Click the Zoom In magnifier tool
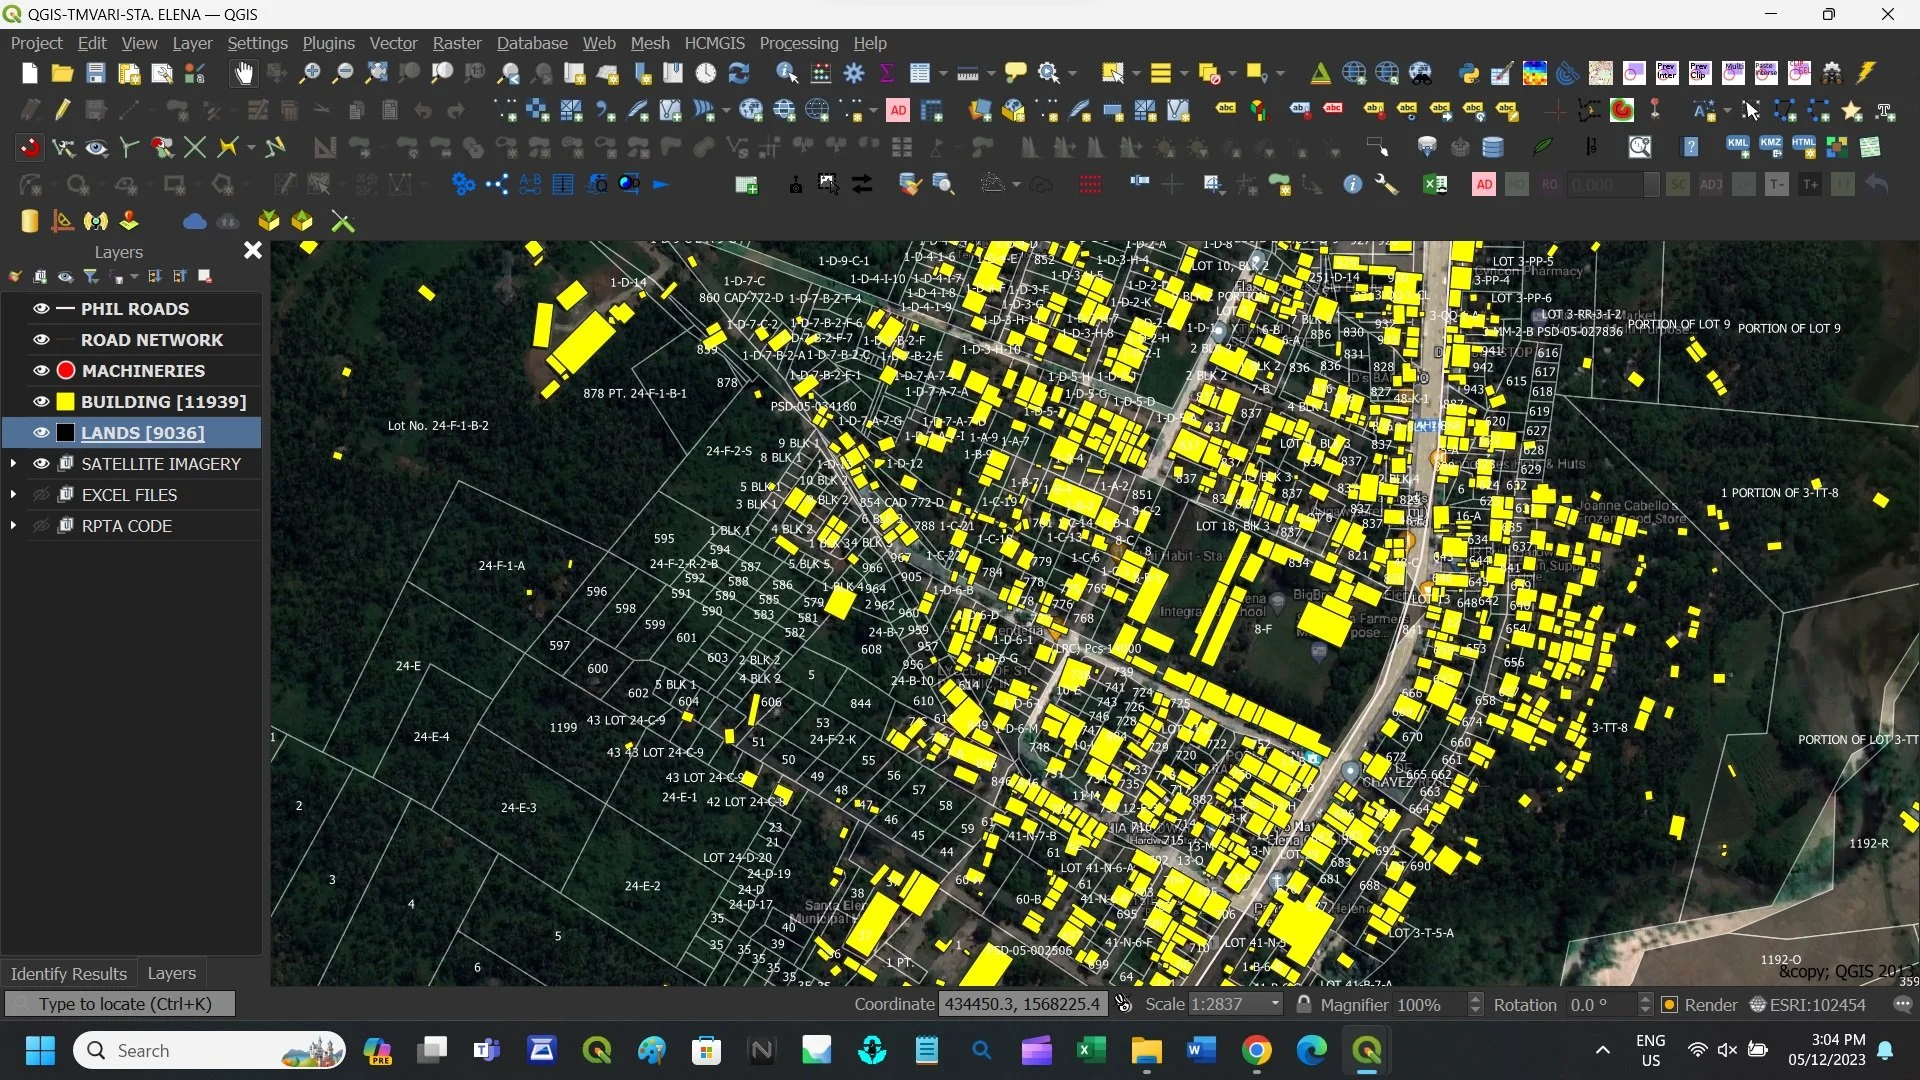This screenshot has height=1080, width=1920. coord(310,73)
